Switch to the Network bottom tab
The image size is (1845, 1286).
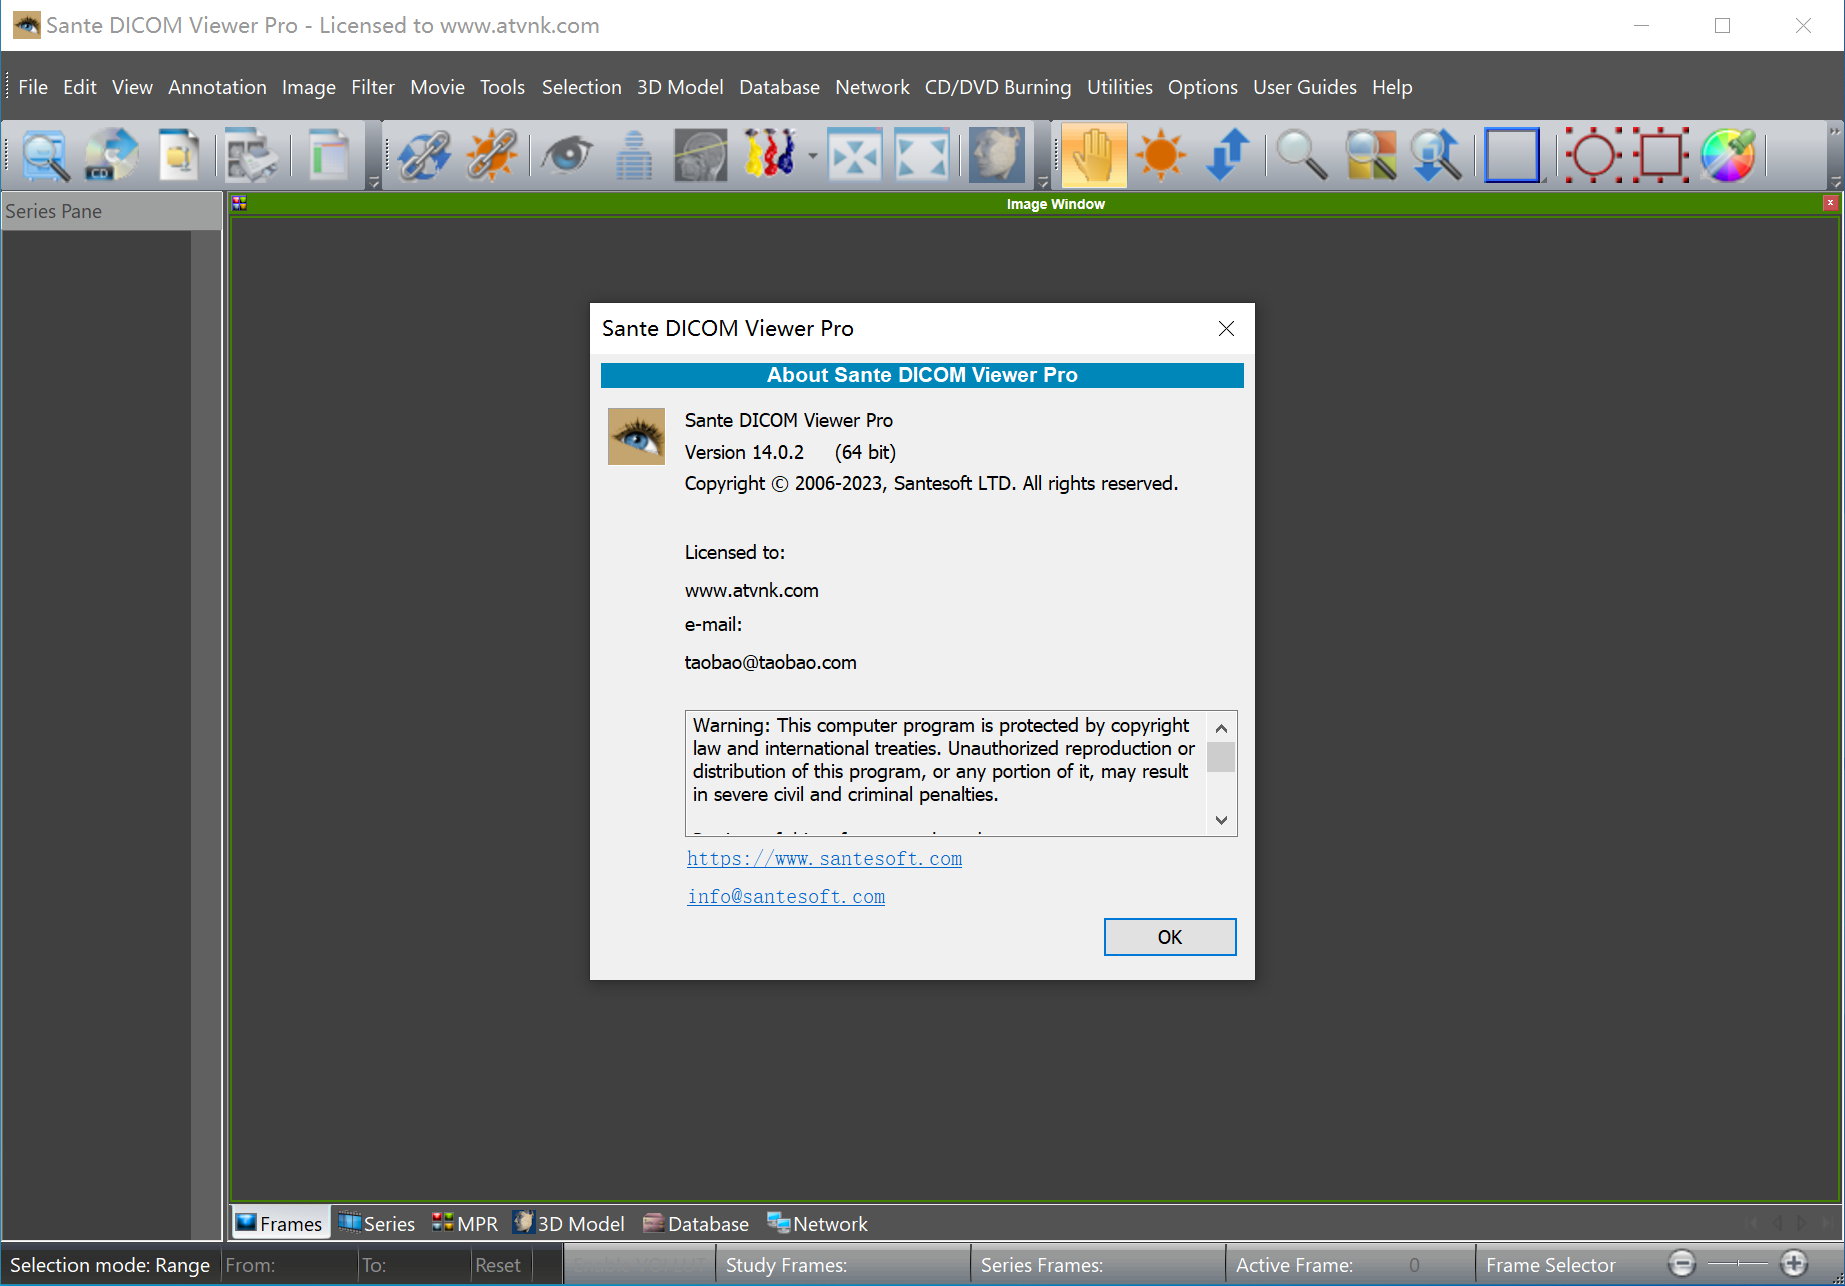click(x=817, y=1223)
